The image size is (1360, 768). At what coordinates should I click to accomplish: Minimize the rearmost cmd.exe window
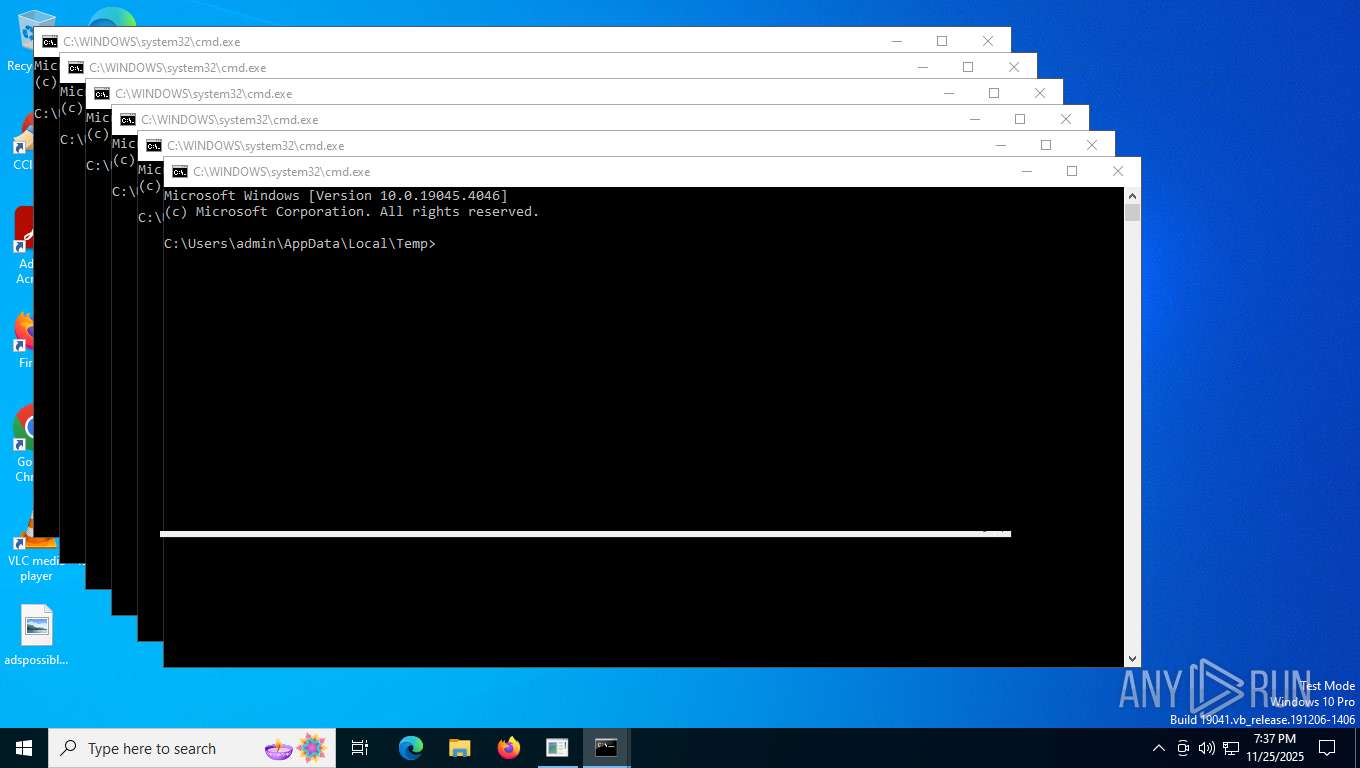point(896,42)
